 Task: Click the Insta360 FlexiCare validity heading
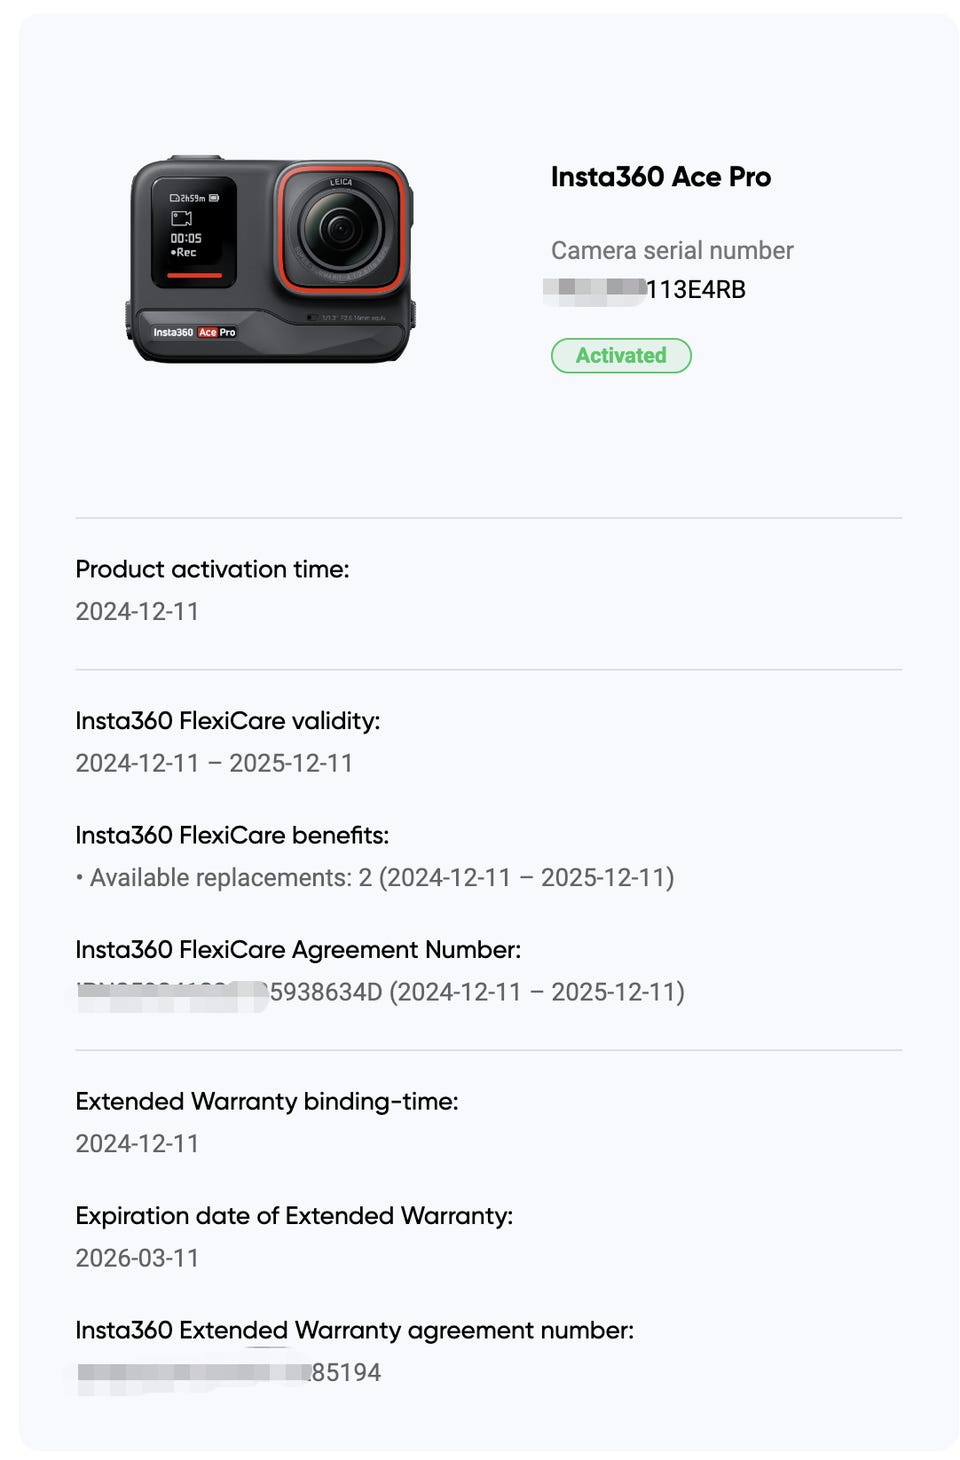point(227,721)
